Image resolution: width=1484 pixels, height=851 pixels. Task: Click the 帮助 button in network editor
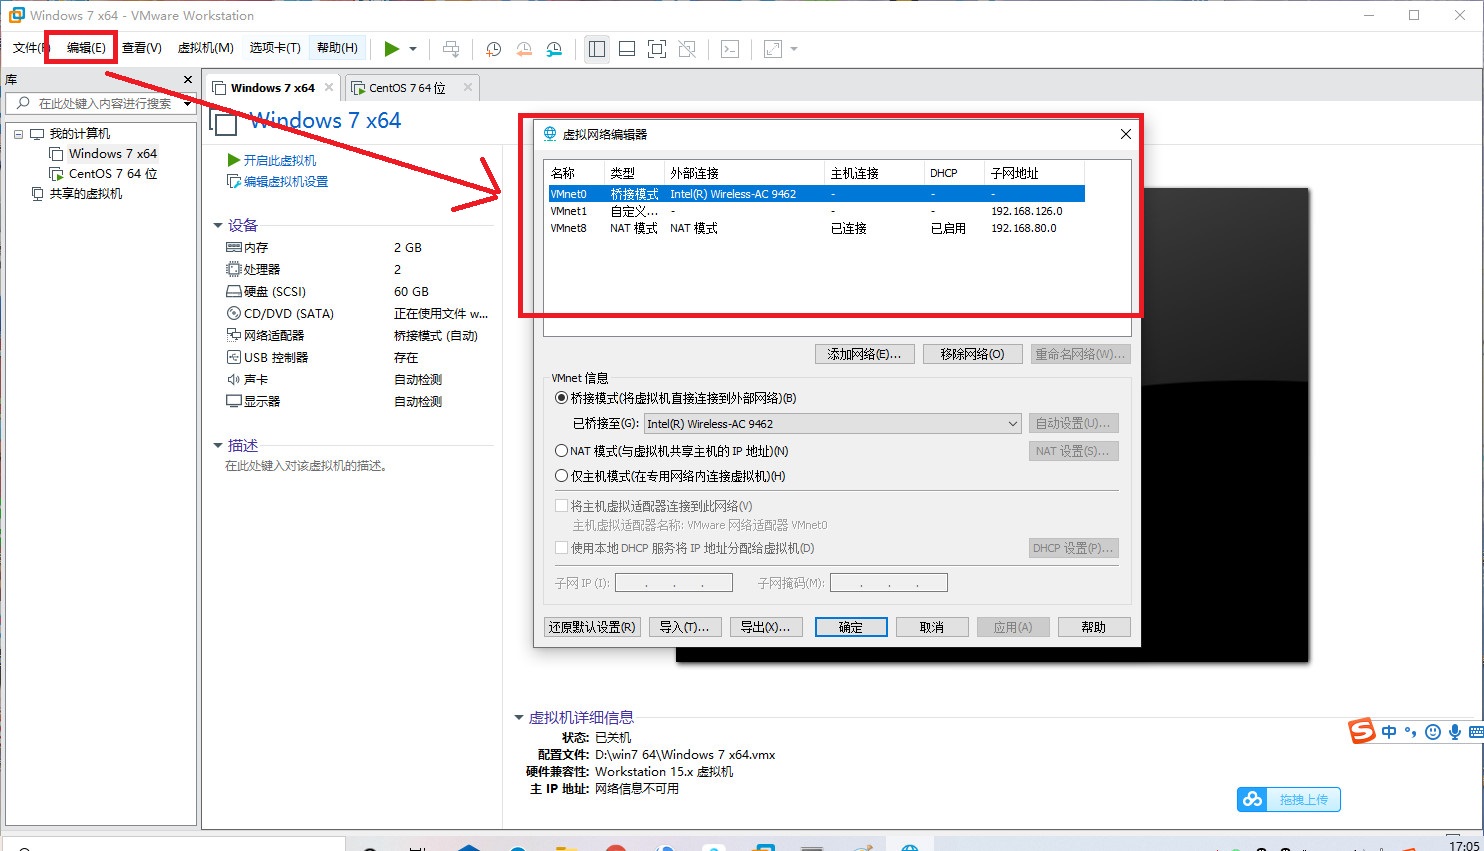click(1094, 627)
